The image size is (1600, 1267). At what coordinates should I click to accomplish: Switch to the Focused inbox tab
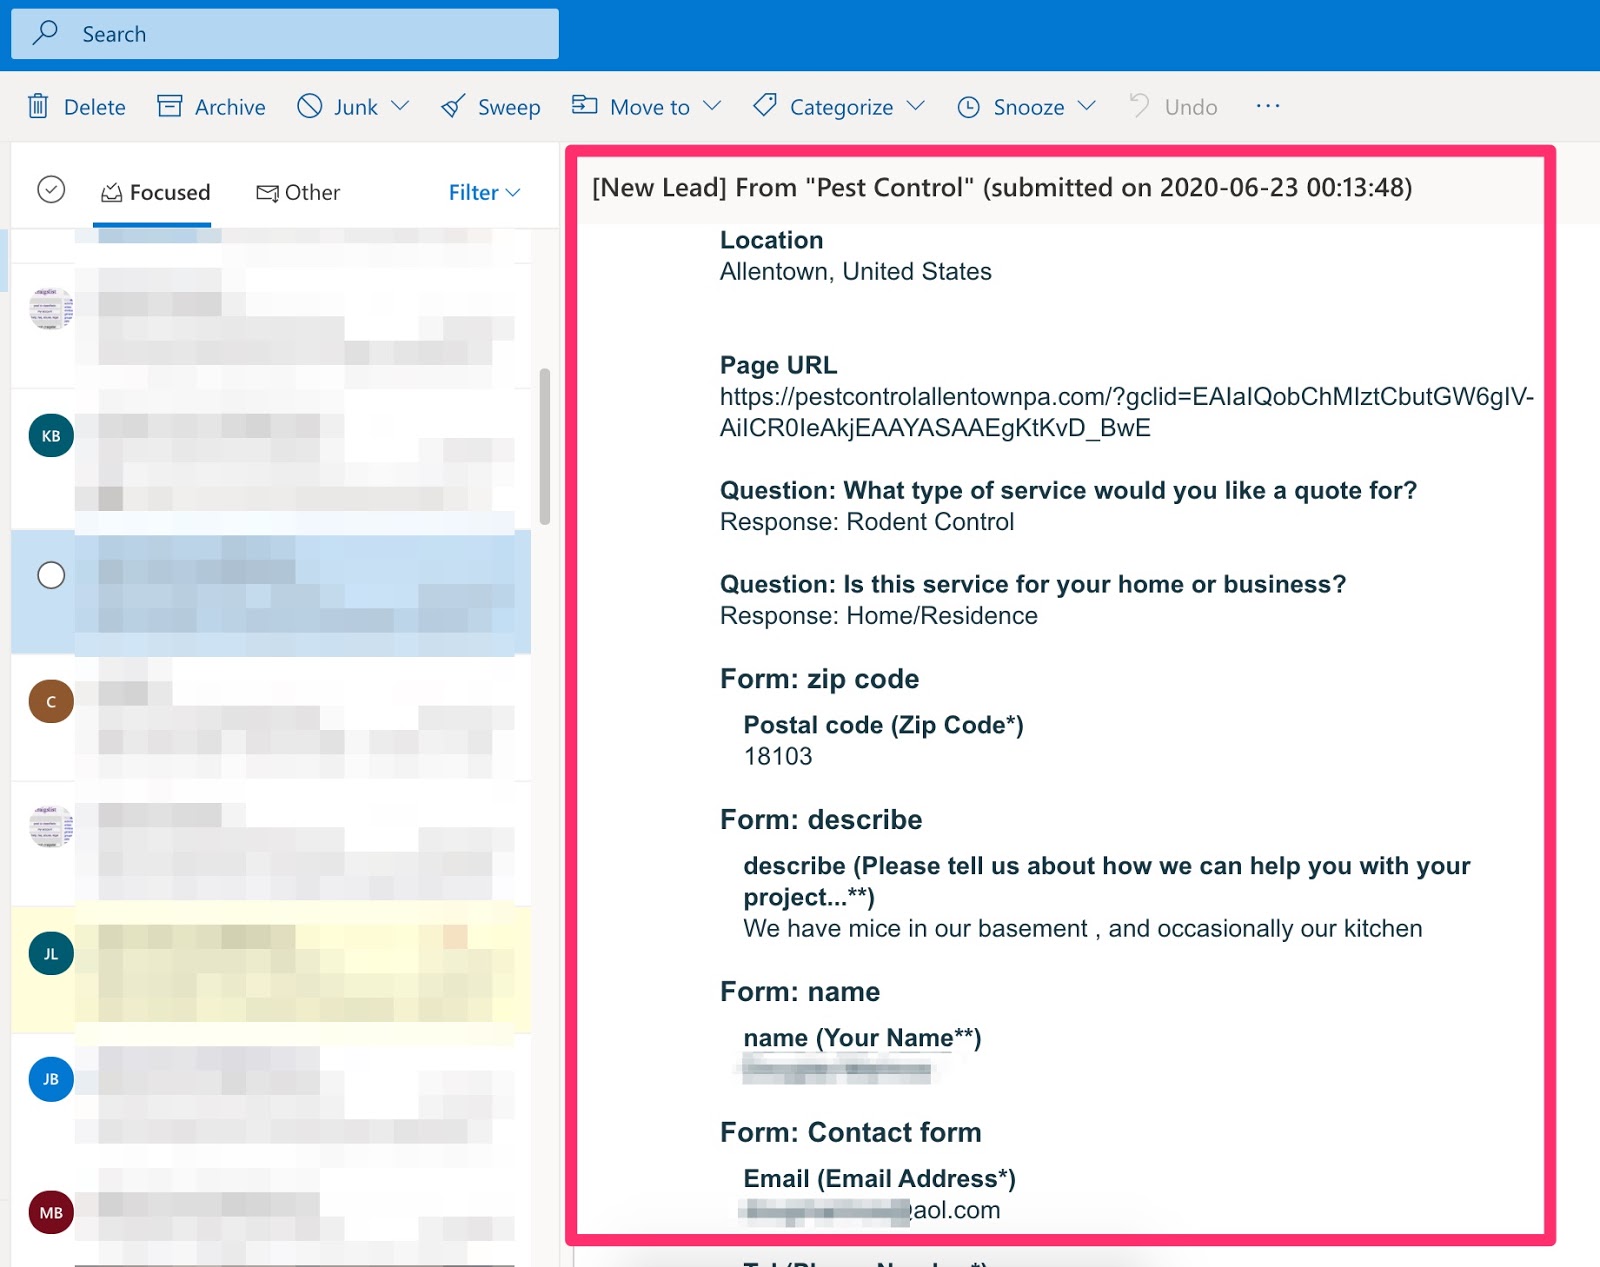click(x=155, y=192)
